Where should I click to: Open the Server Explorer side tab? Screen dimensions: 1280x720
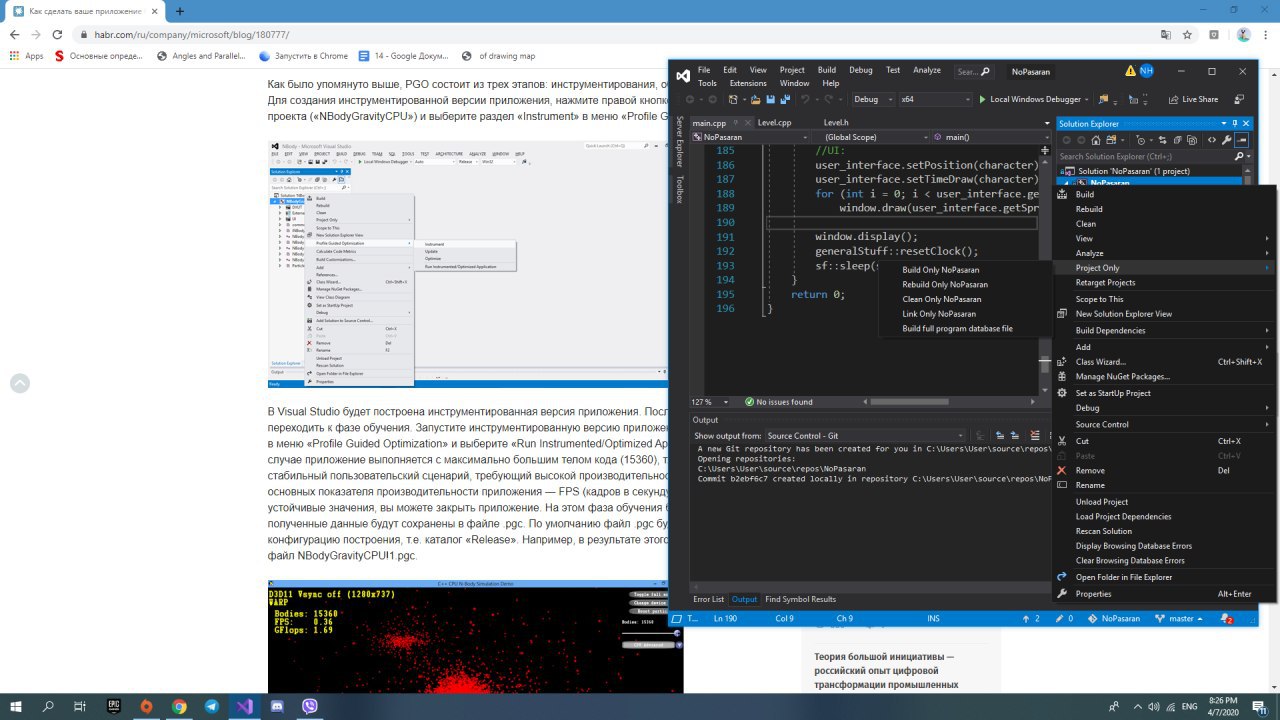point(680,142)
